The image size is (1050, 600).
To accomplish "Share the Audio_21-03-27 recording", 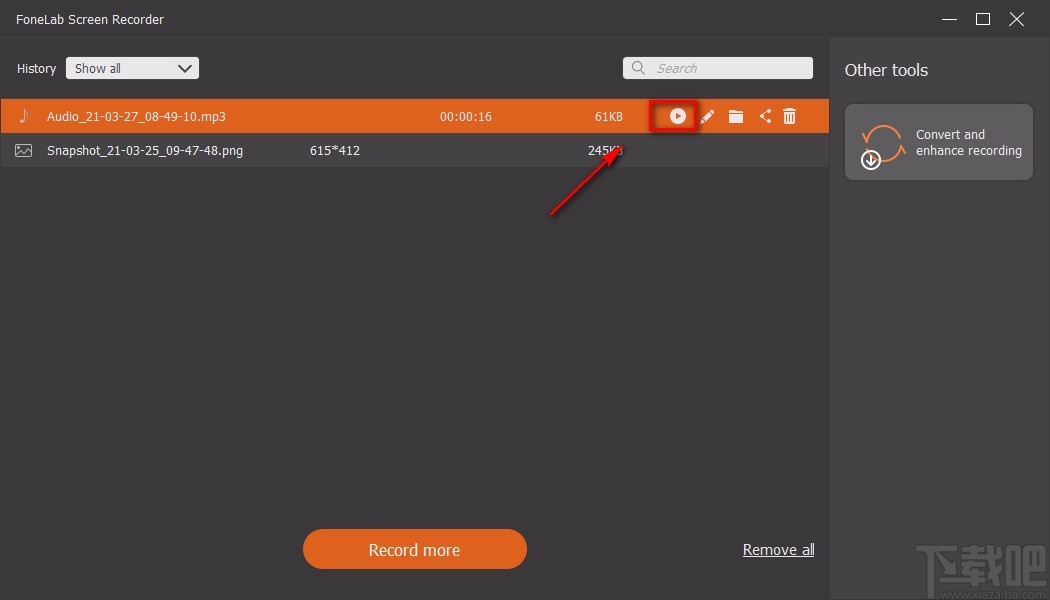I will tap(765, 116).
